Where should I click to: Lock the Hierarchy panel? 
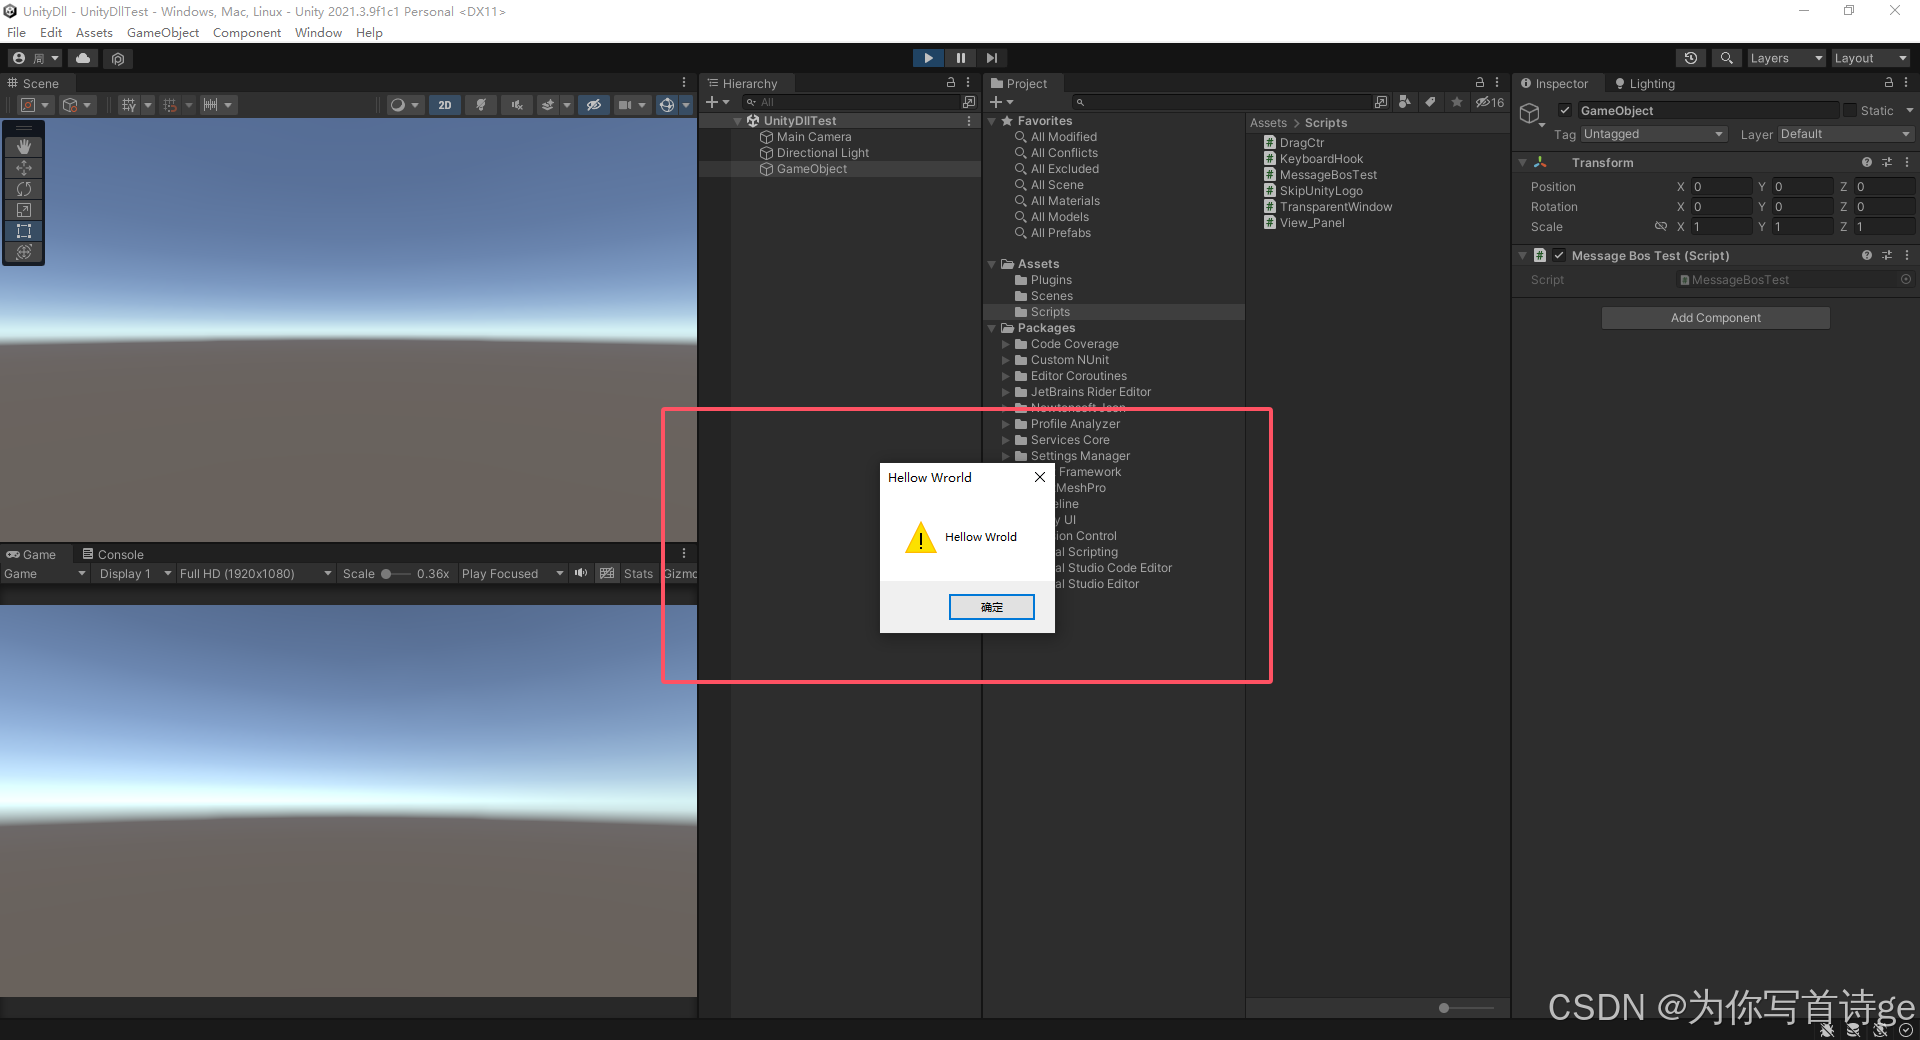coord(951,83)
